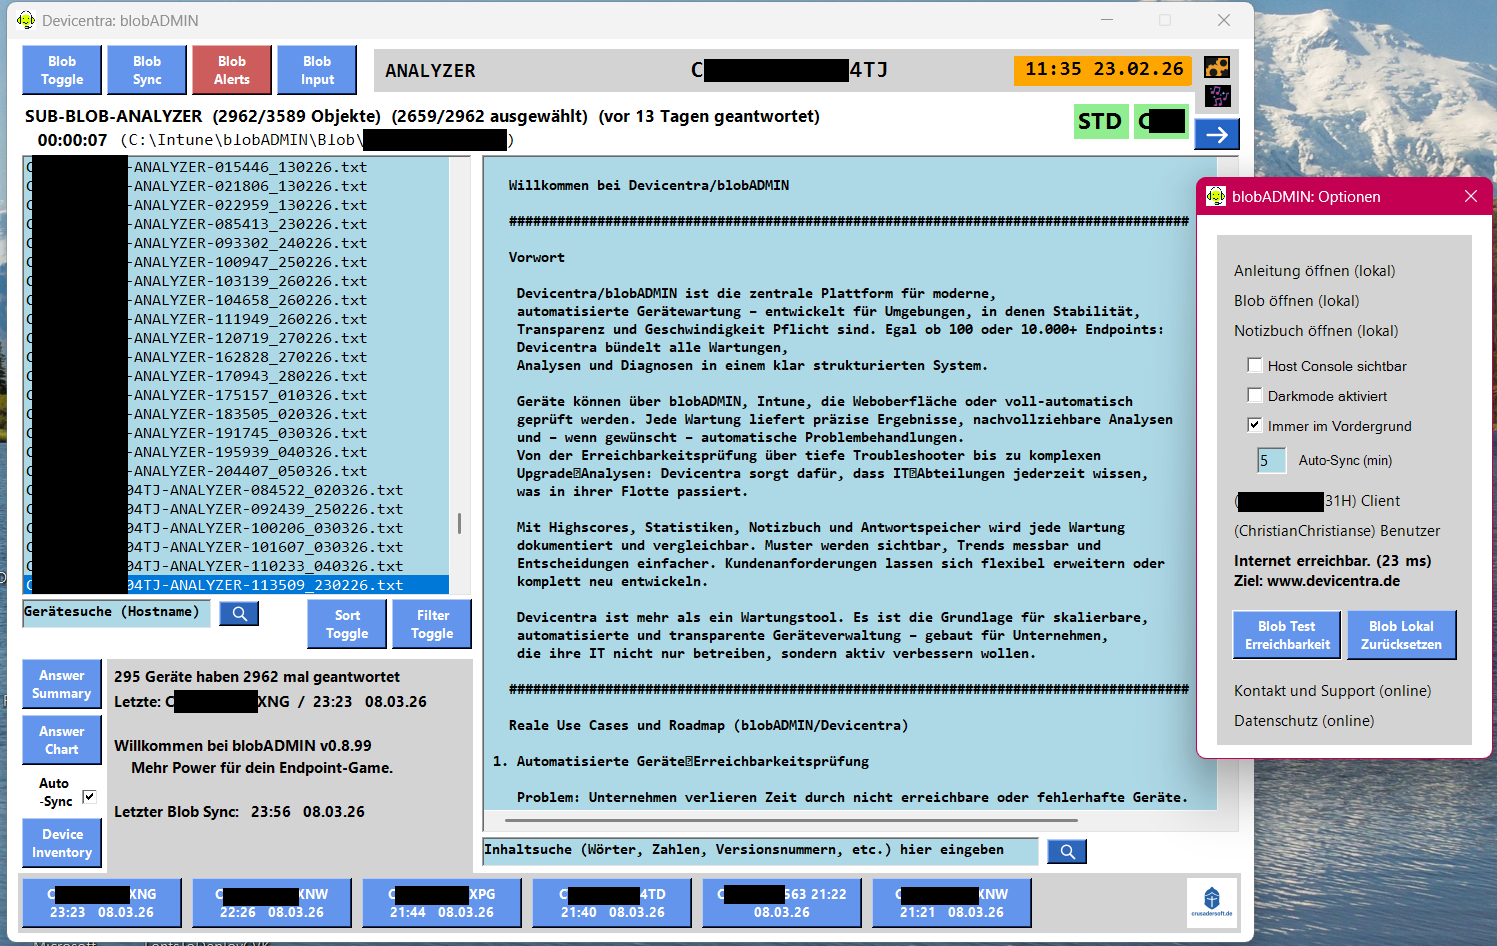Toggle the Auto-Sync checkbox in the left panel
Image resolution: width=1497 pixels, height=946 pixels.
tap(89, 795)
